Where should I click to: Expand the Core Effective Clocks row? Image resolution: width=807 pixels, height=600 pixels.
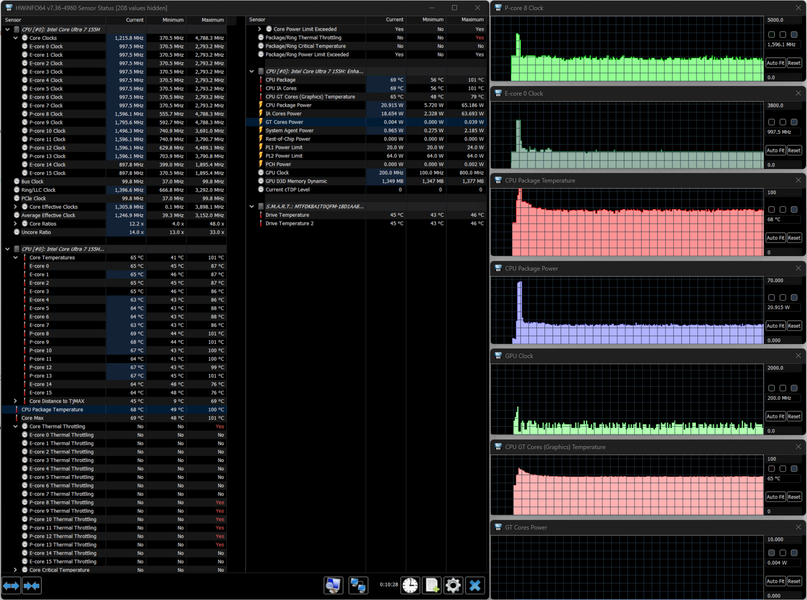point(15,207)
